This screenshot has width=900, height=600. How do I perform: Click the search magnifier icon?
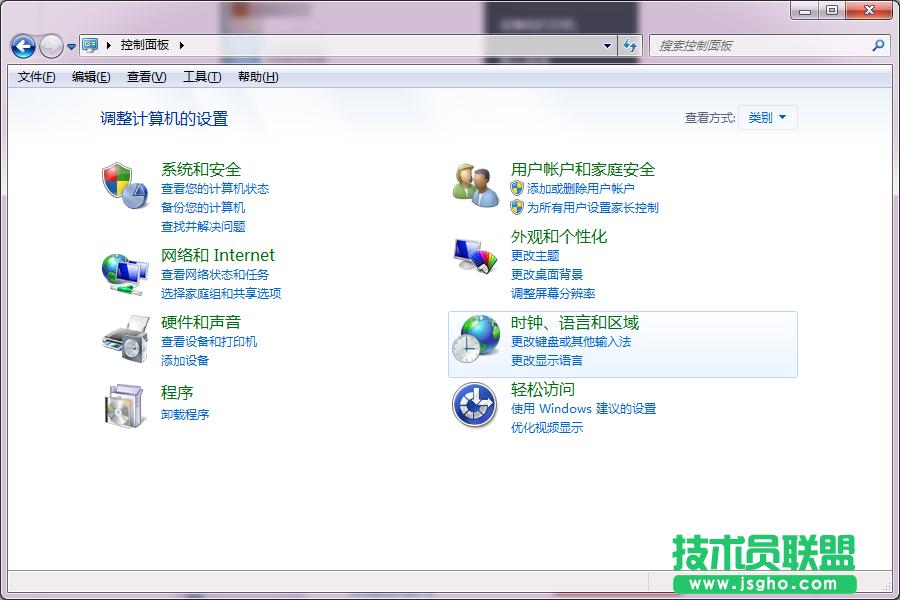click(x=878, y=45)
